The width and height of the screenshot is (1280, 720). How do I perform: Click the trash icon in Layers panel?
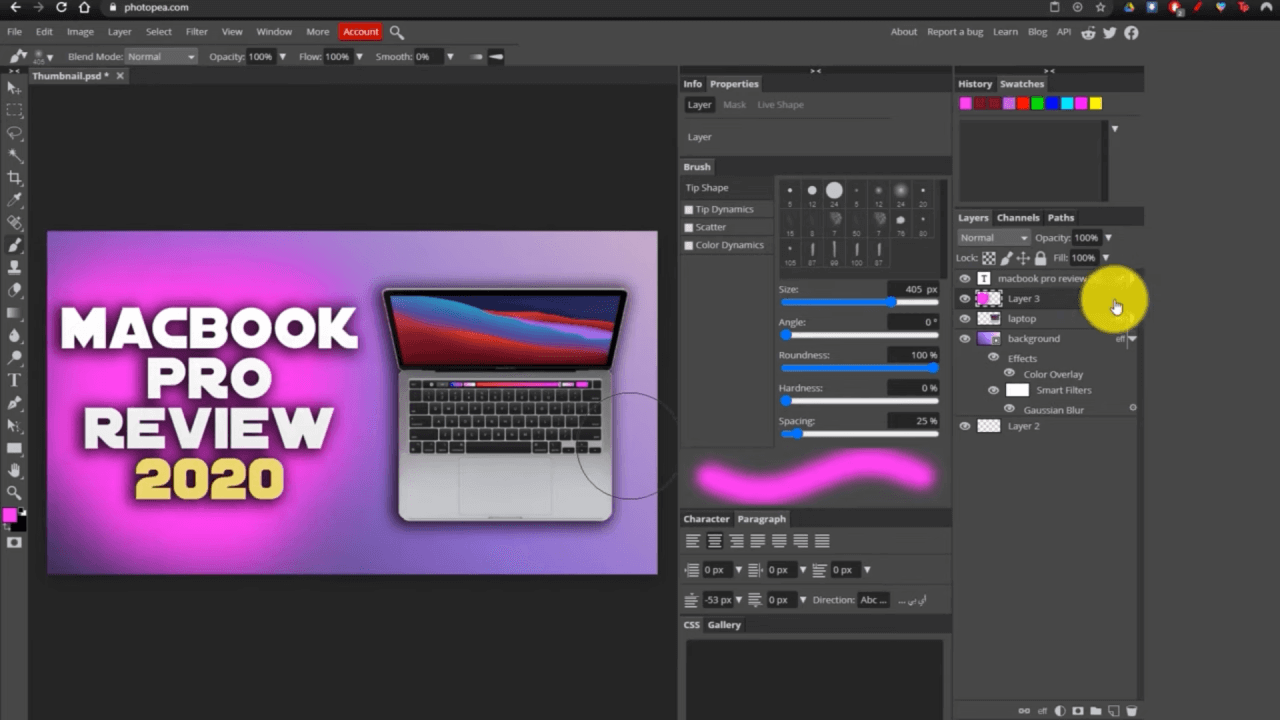point(1131,711)
